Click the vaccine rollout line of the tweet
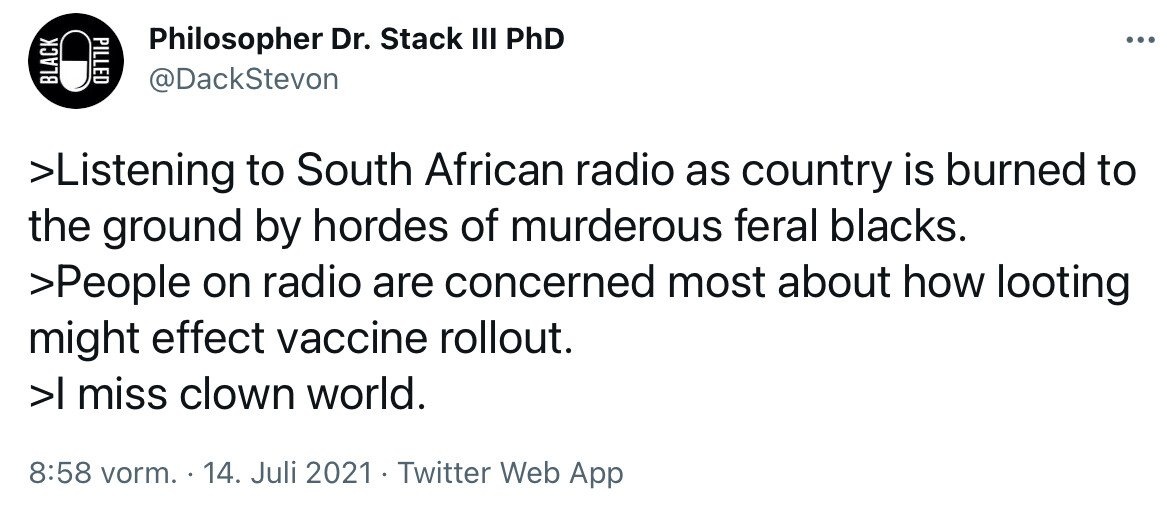Screen dimensions: 1167x506 (x=301, y=341)
